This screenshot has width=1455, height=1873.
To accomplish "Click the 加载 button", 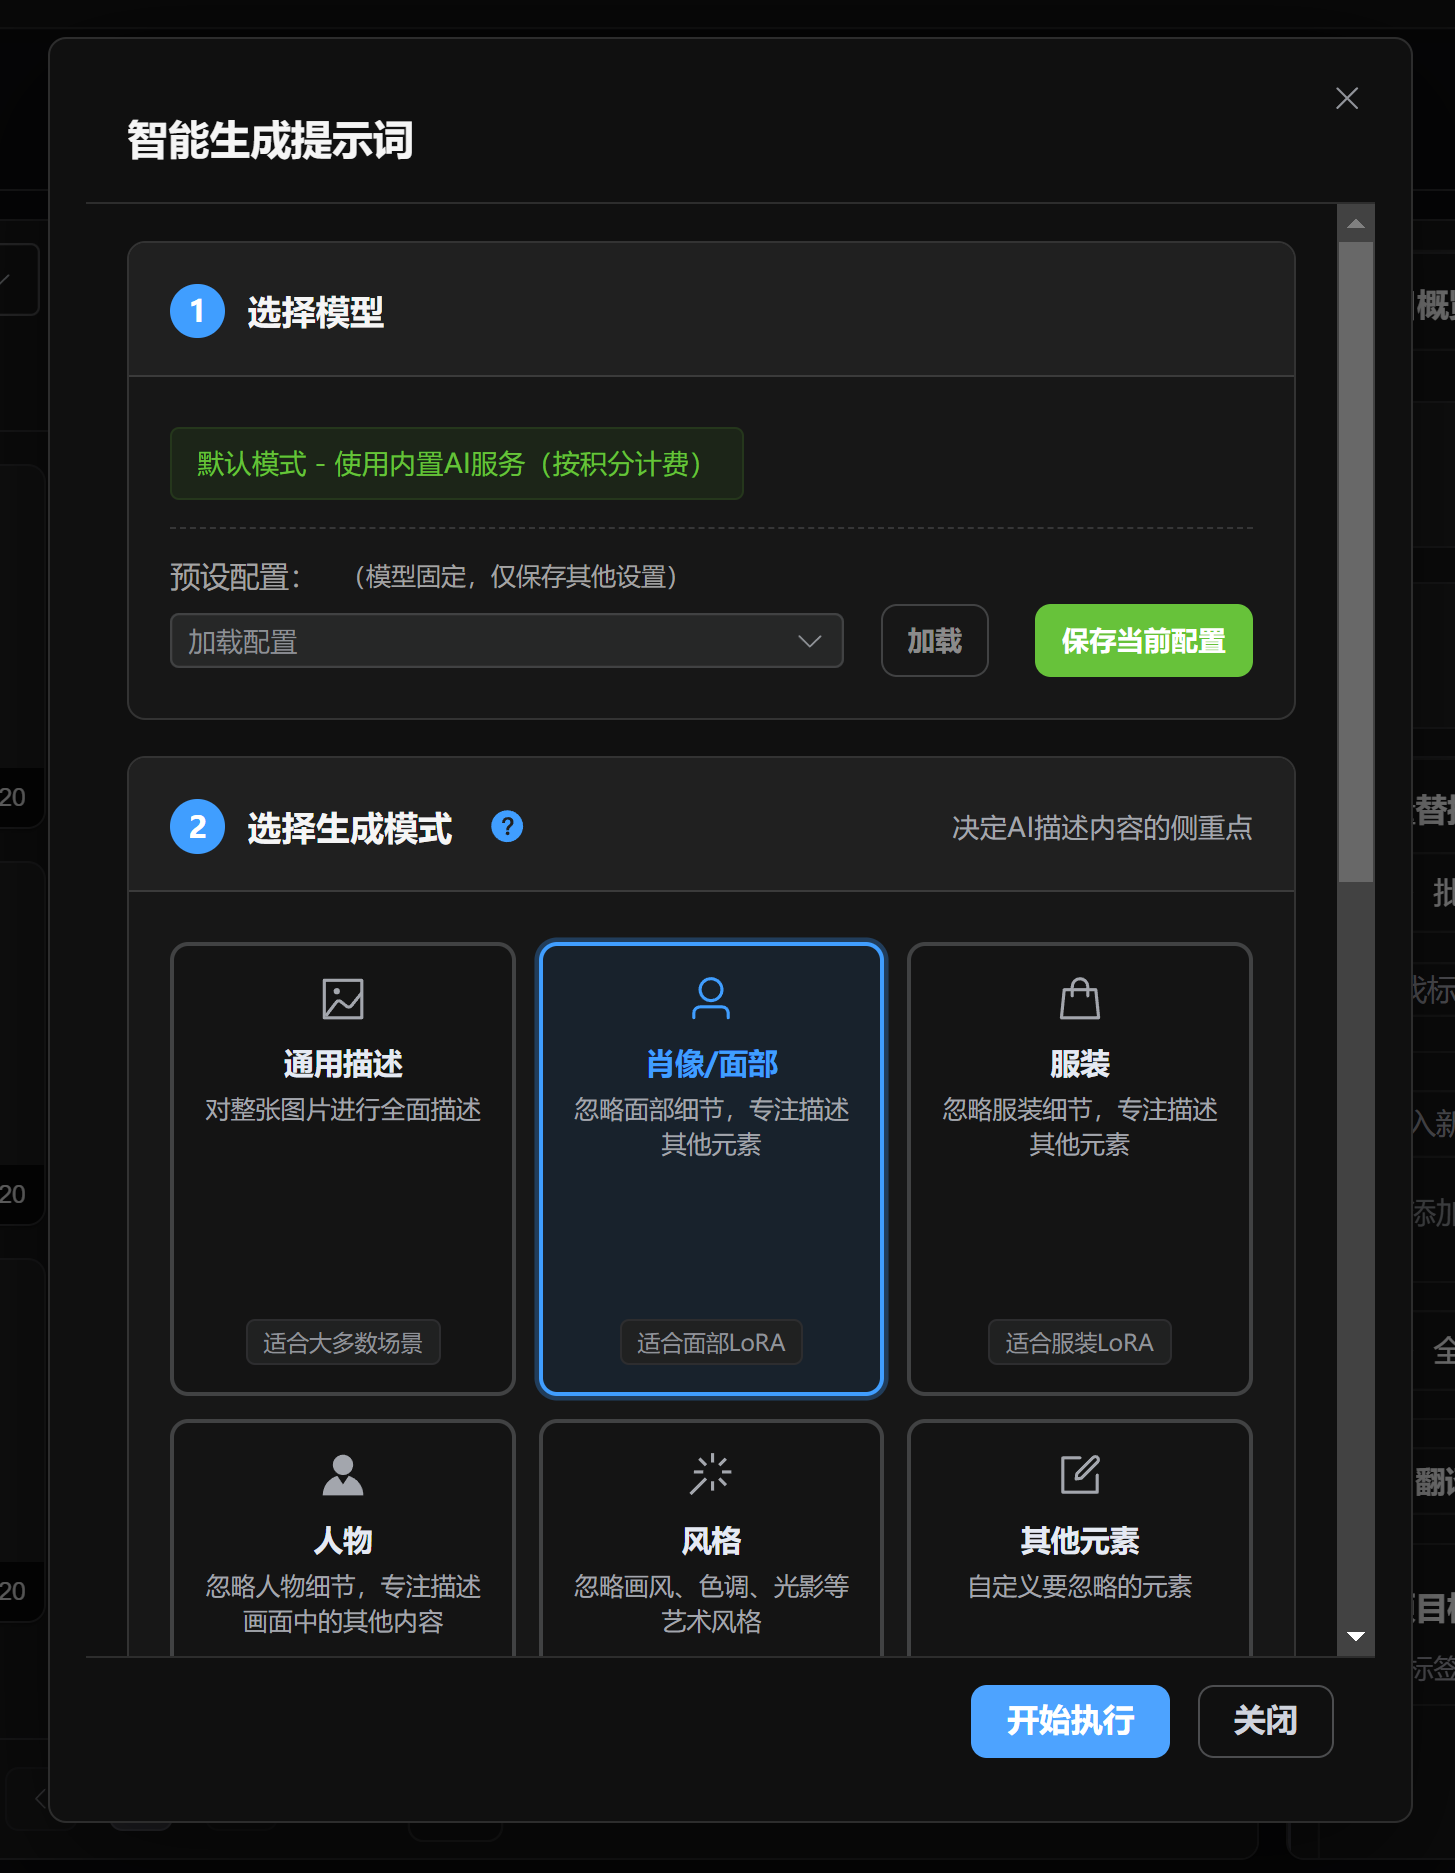I will click(x=935, y=641).
